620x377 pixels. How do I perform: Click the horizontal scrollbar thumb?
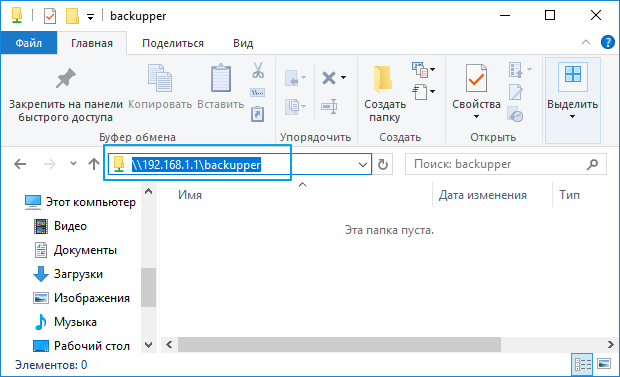click(339, 345)
